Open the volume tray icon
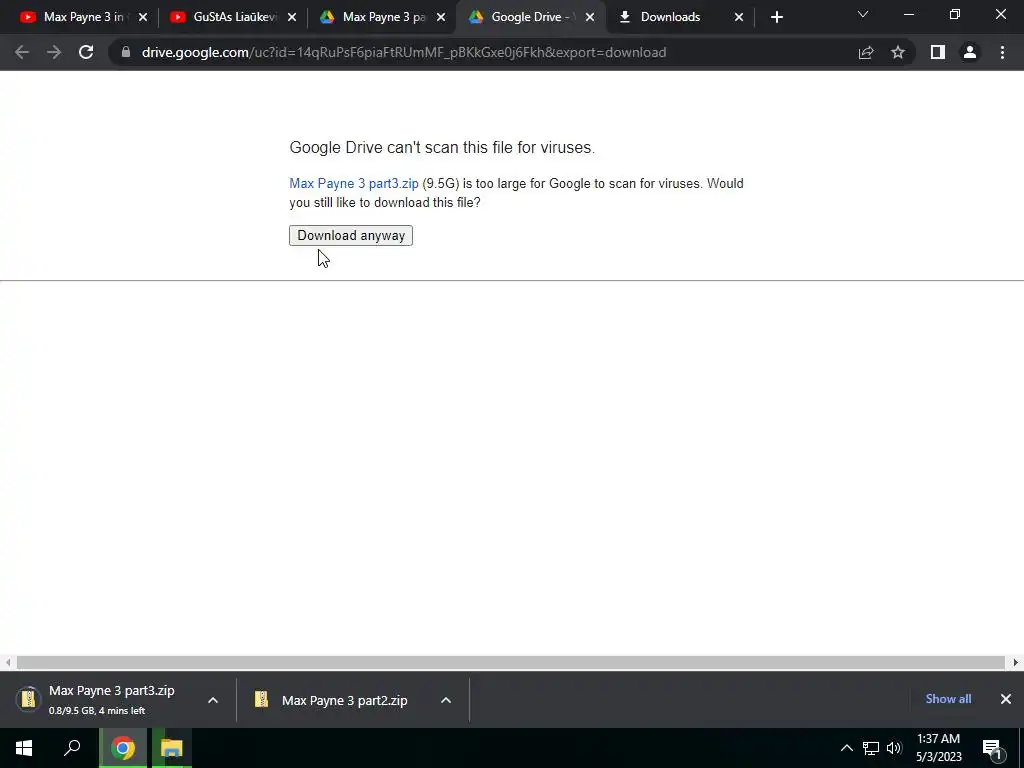This screenshot has width=1024, height=768. (x=894, y=748)
